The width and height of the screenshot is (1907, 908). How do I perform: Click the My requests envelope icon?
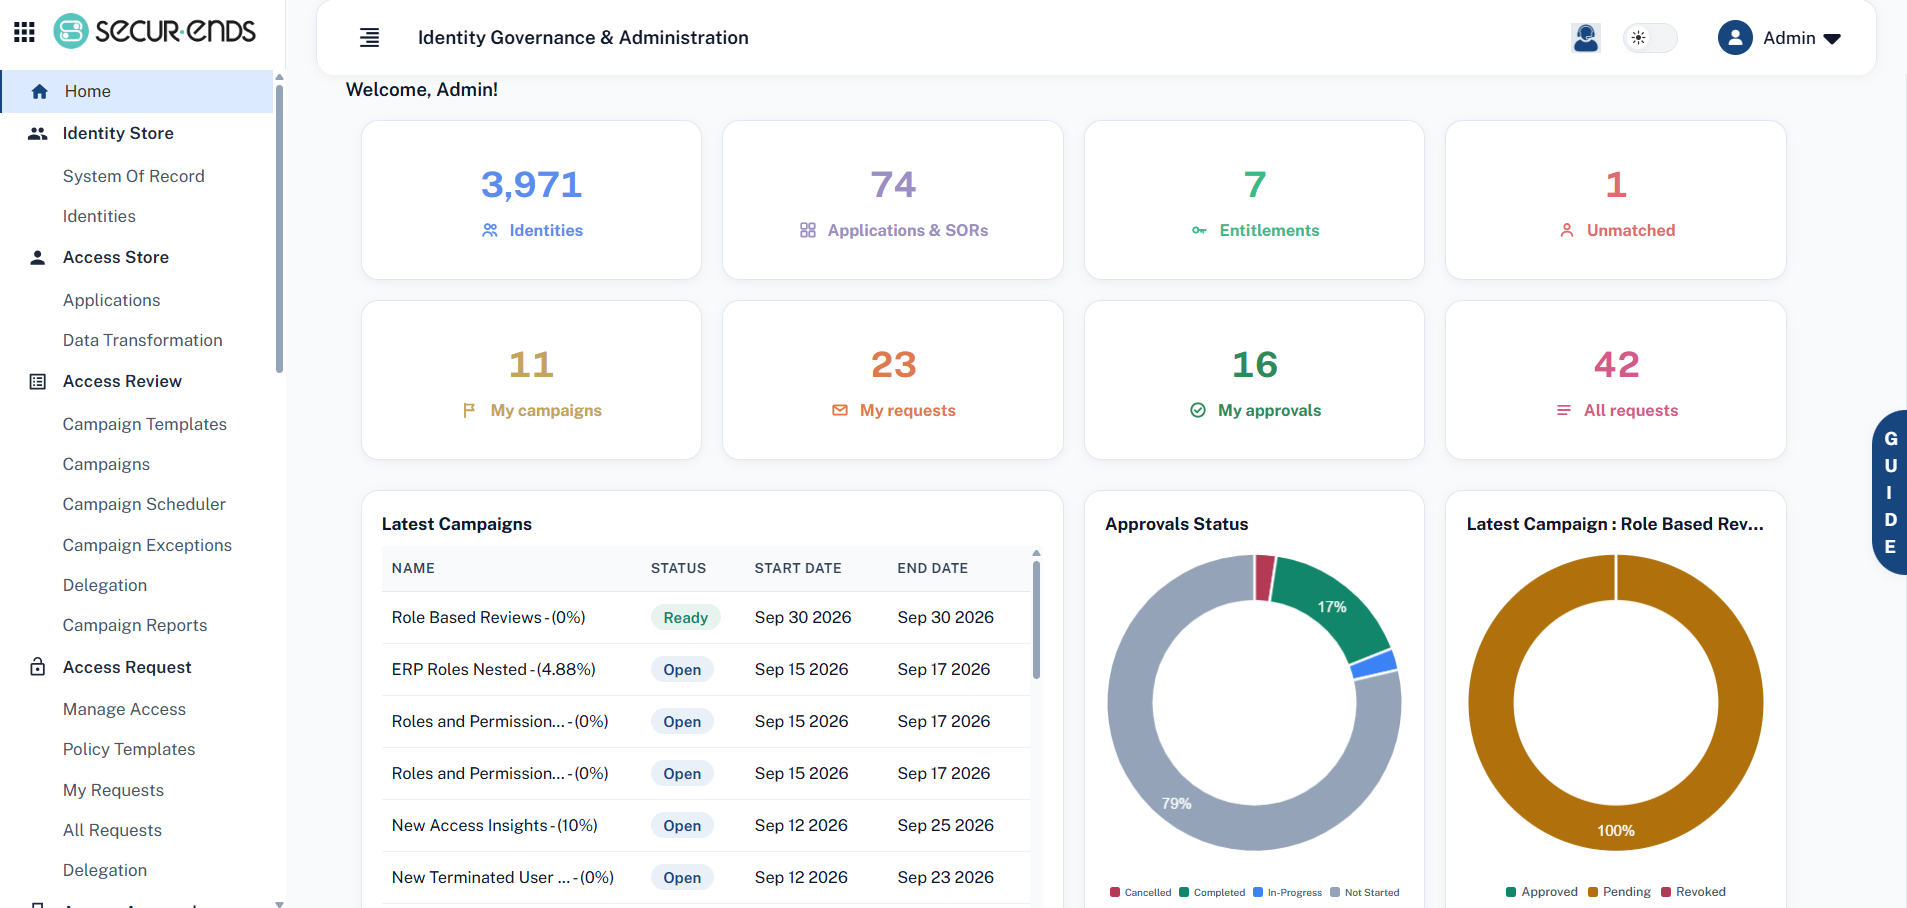click(840, 410)
